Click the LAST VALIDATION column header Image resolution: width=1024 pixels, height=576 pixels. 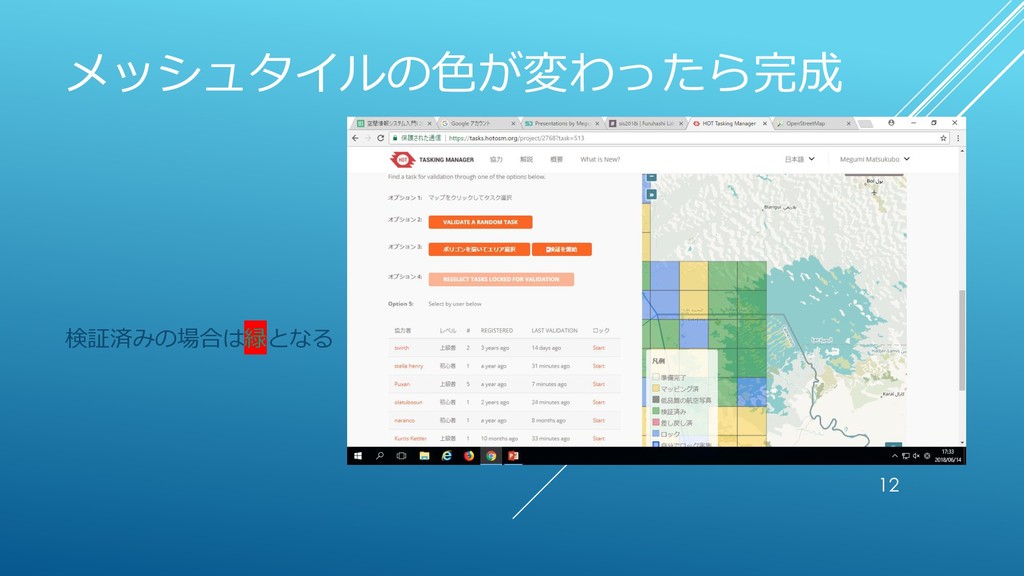(x=554, y=330)
